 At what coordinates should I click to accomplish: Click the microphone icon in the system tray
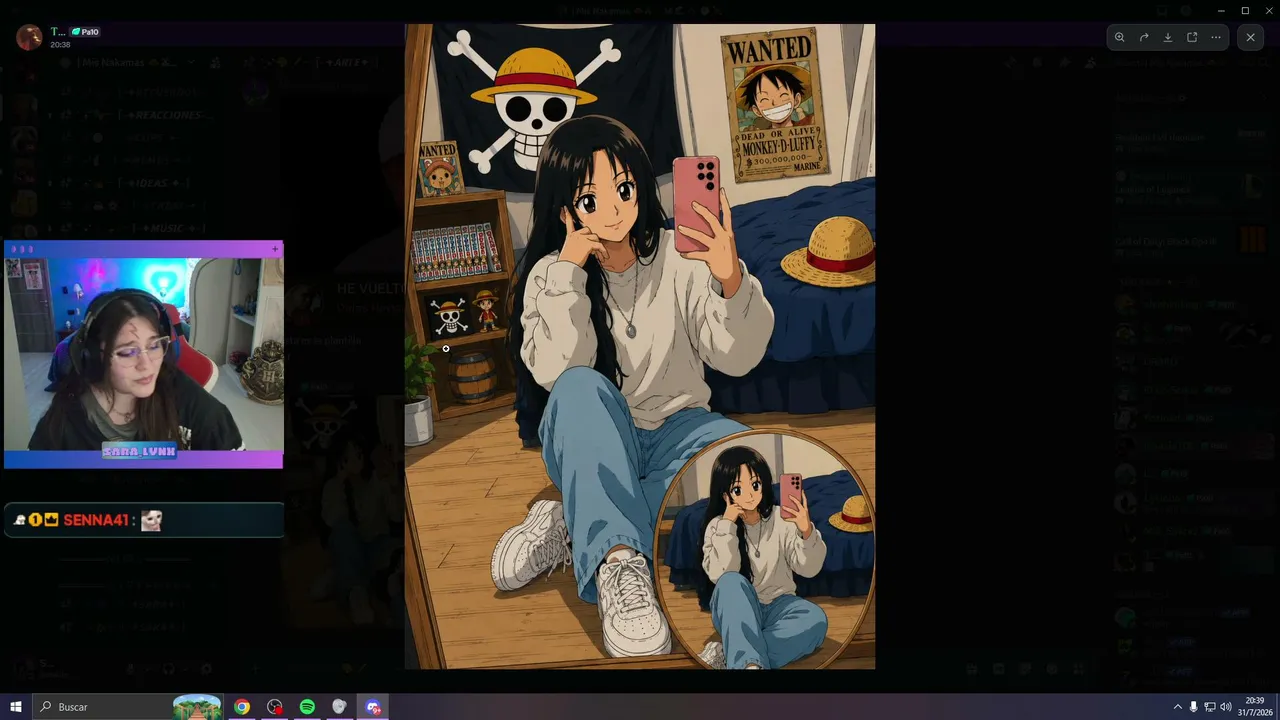coord(1193,707)
